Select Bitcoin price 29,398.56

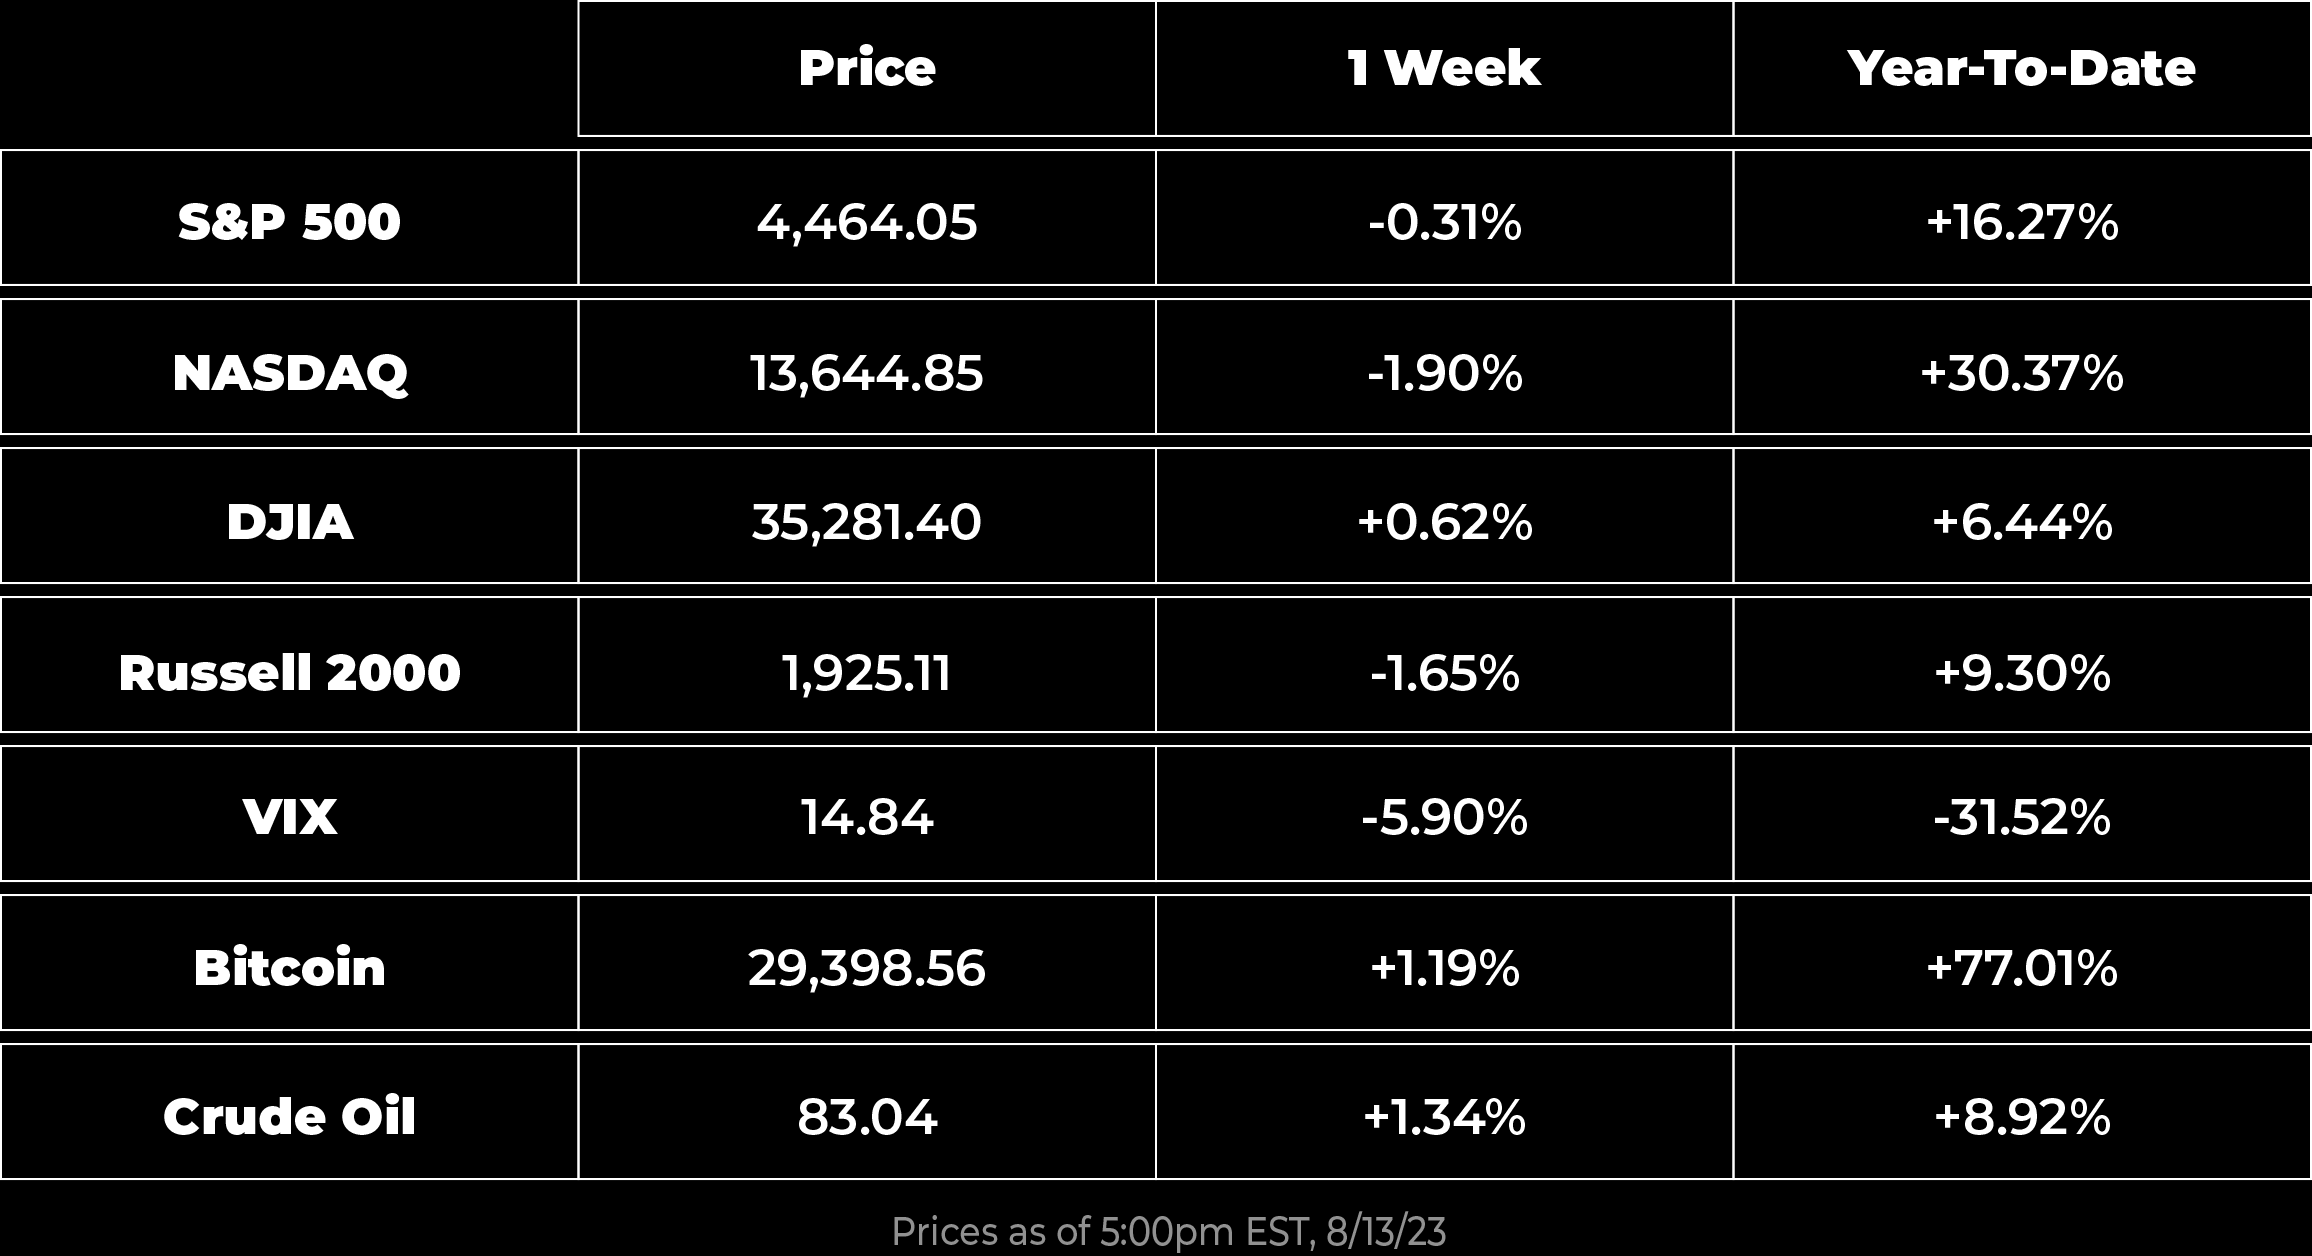click(x=866, y=968)
